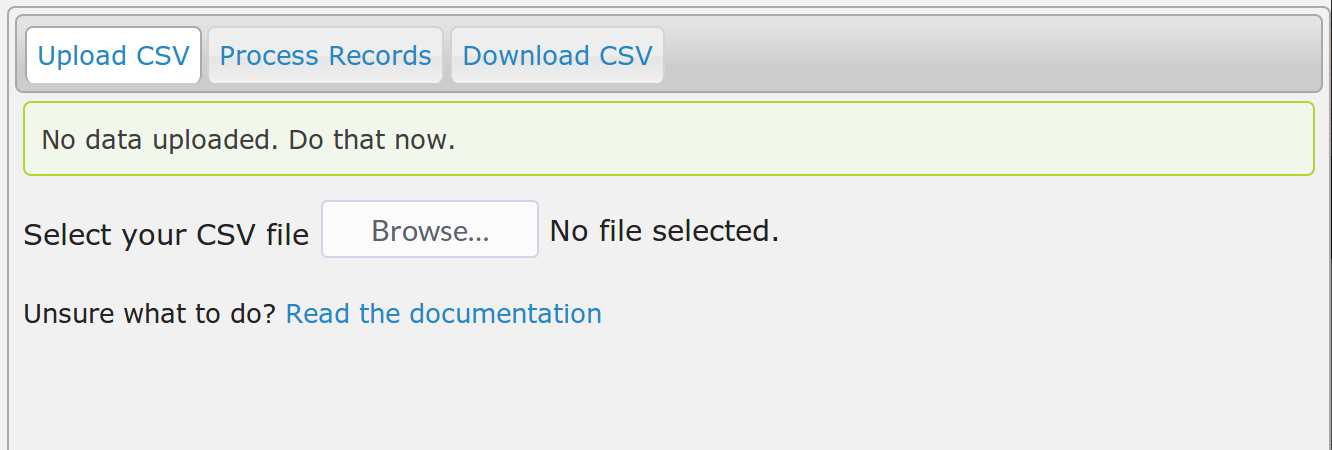This screenshot has height=450, width=1332.
Task: Go to the Download CSV tab
Action: pyautogui.click(x=557, y=56)
